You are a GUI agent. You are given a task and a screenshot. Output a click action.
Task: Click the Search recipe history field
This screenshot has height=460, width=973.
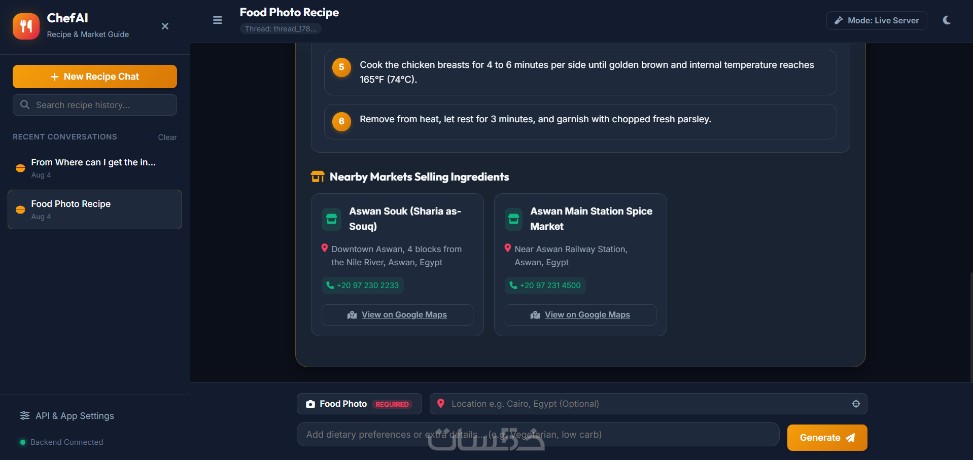95,105
